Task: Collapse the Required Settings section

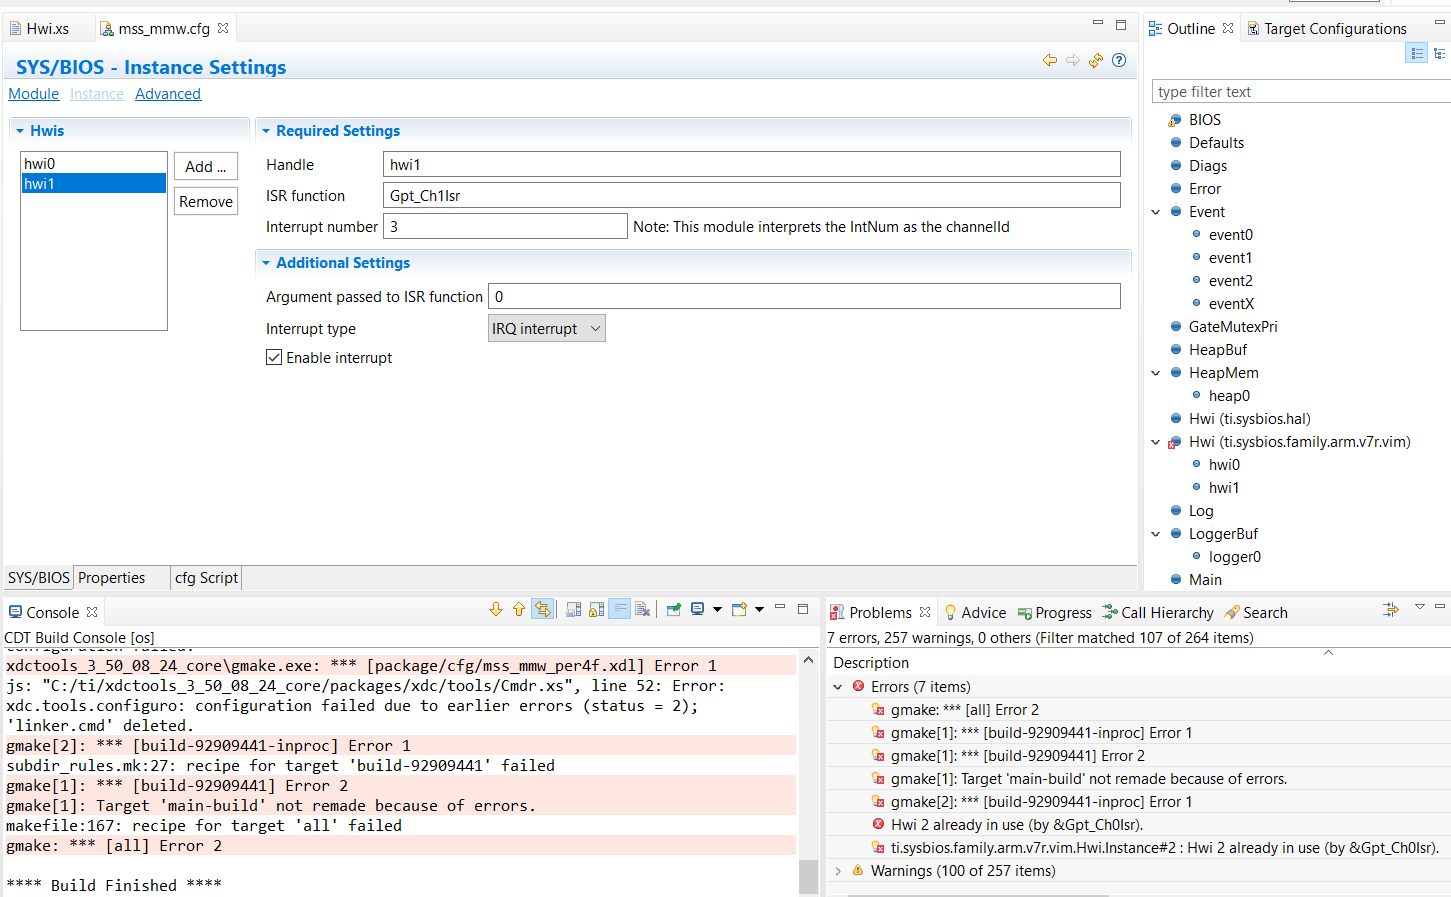Action: (266, 131)
